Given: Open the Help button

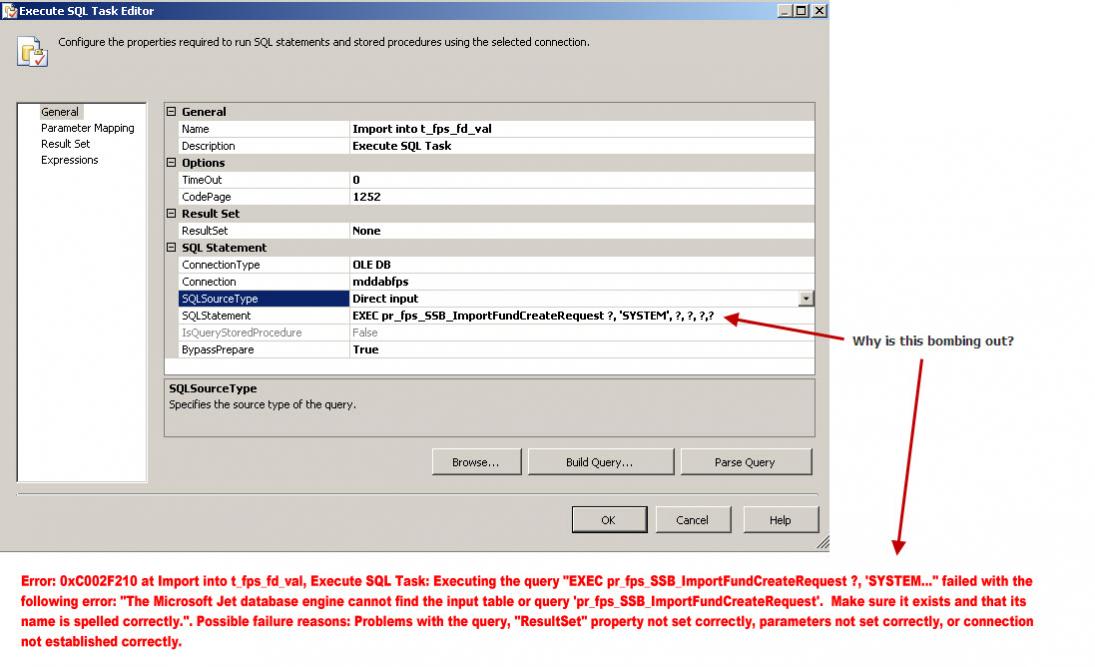Looking at the screenshot, I should [781, 520].
